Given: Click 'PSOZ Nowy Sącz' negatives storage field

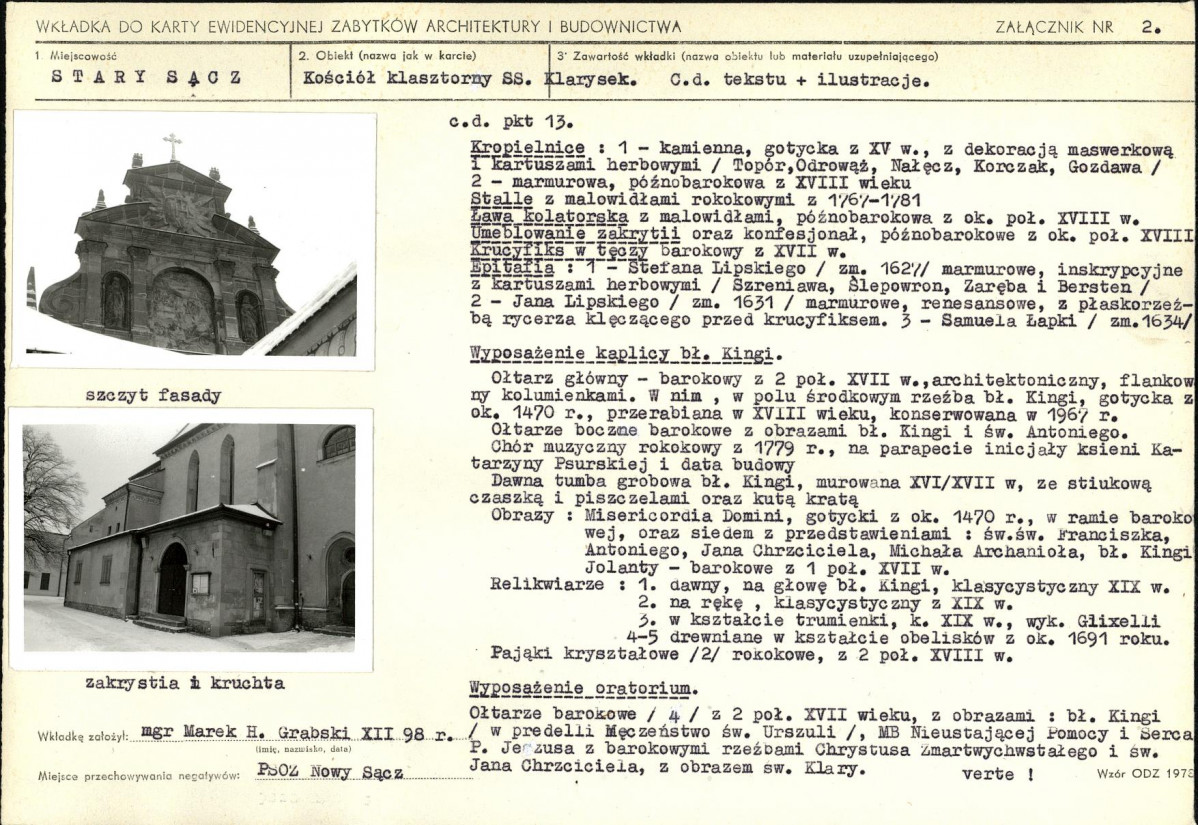Looking at the screenshot, I should (331, 772).
